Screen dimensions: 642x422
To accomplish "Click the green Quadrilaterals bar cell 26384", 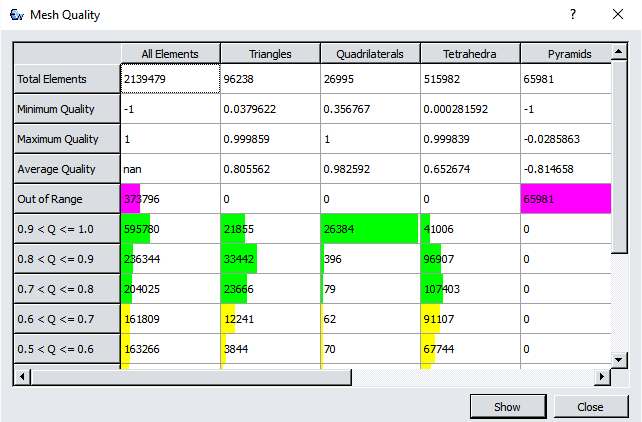I will (369, 229).
